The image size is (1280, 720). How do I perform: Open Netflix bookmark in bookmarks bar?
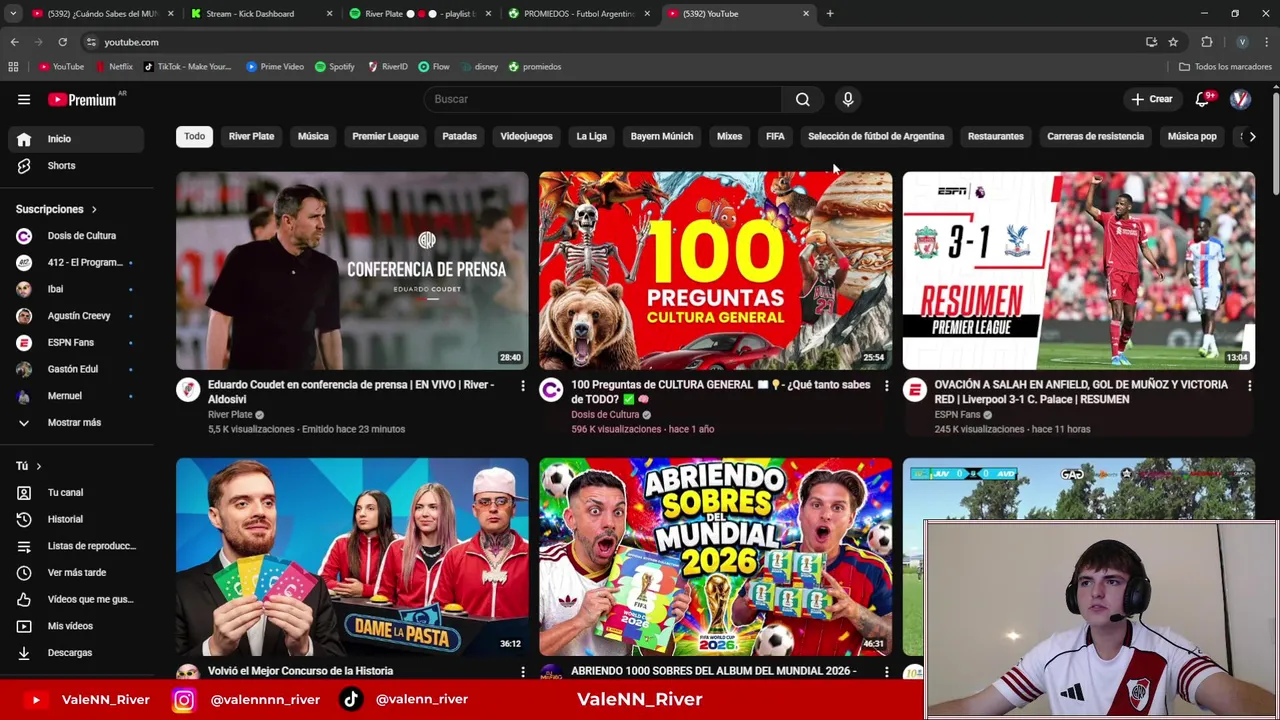[113, 67]
